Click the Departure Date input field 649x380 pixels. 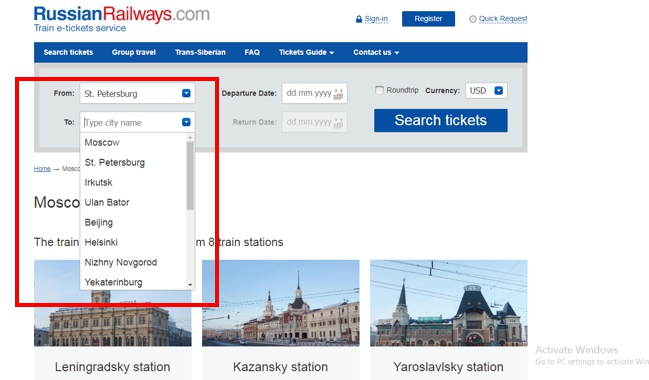pos(315,93)
